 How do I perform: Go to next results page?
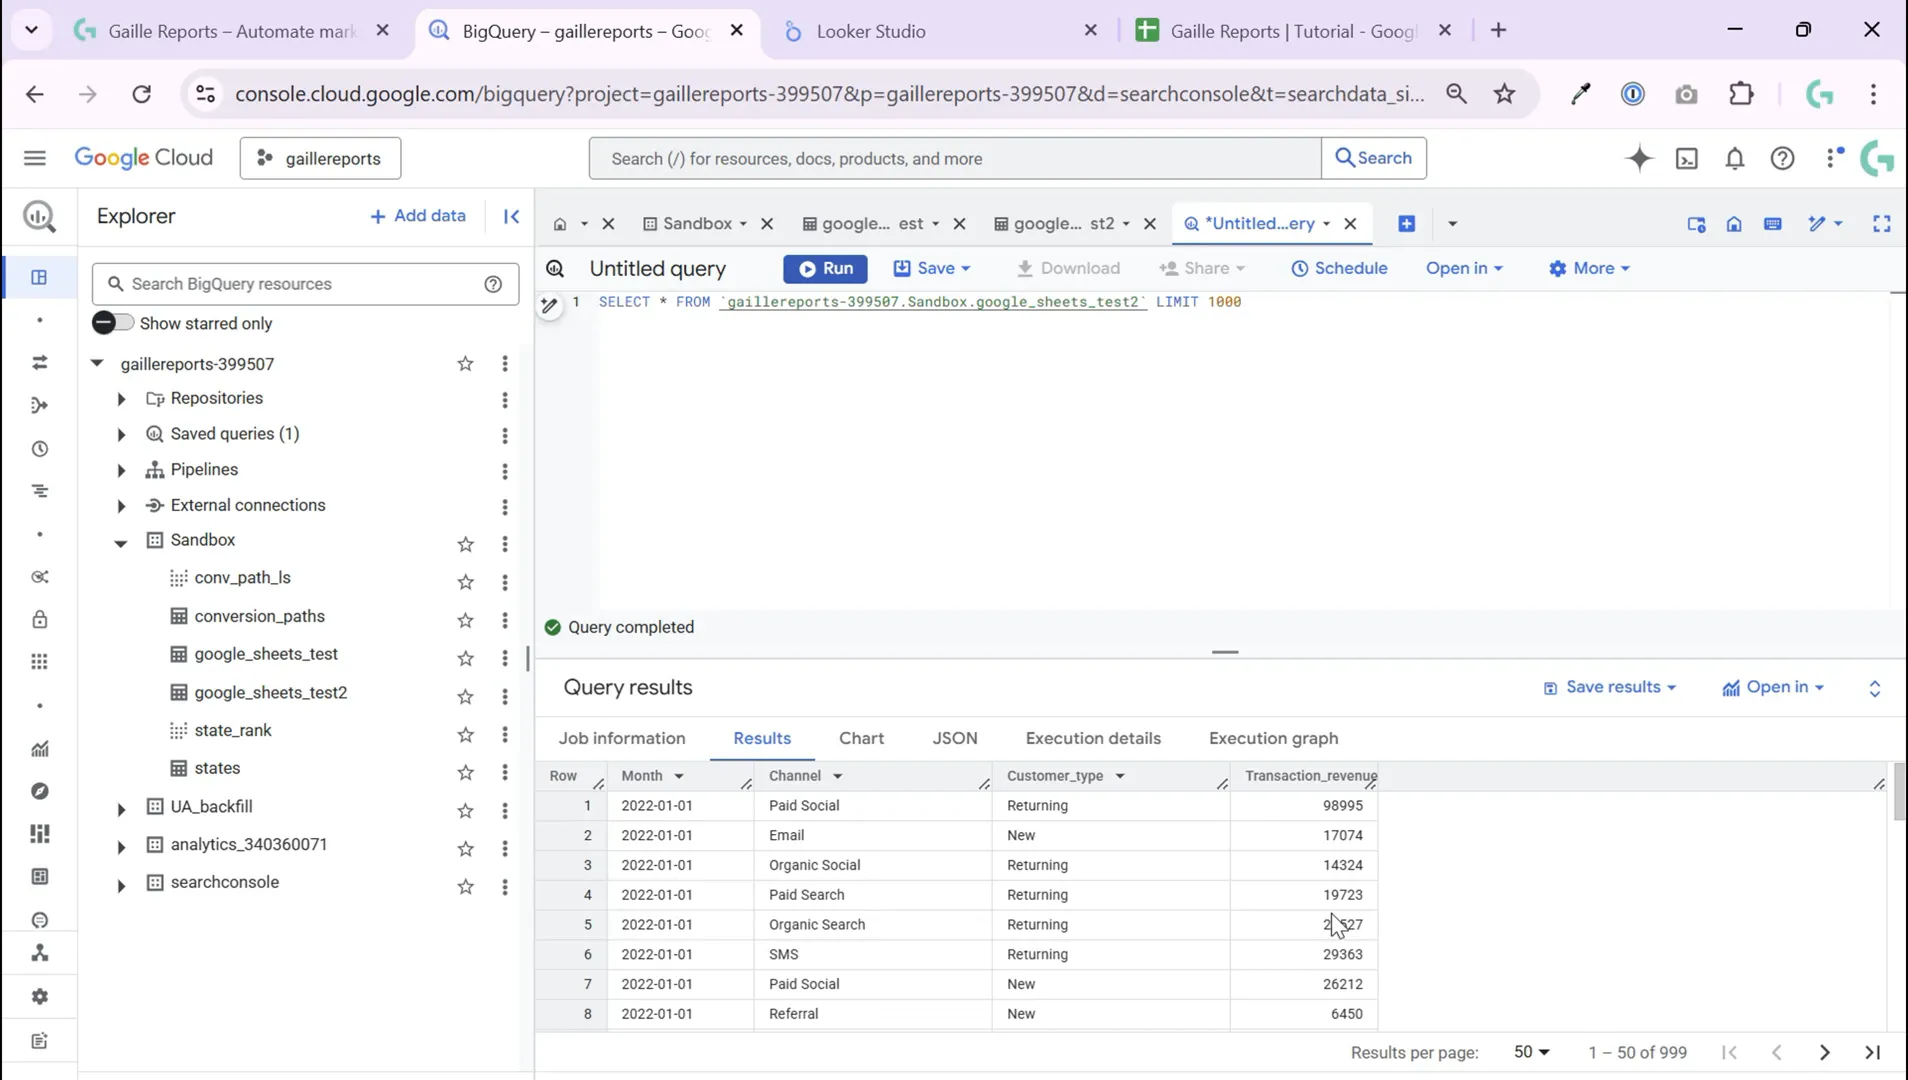[x=1824, y=1052]
